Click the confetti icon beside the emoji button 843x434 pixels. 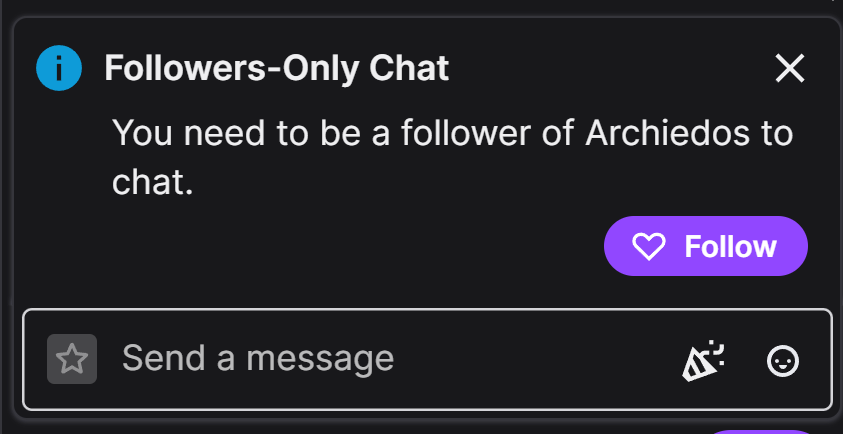(704, 360)
